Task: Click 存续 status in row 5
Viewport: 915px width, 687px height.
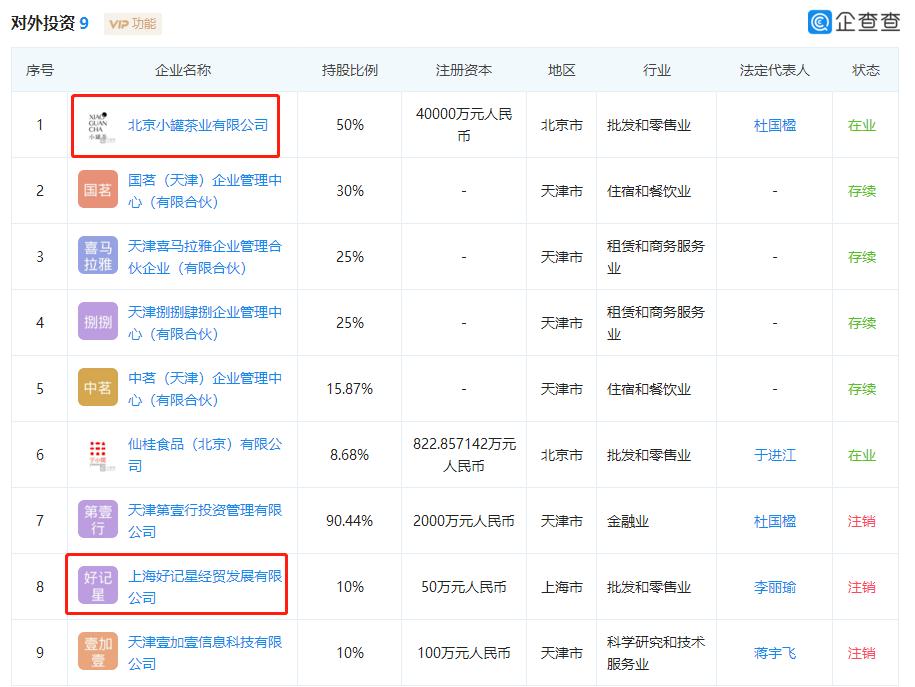Action: (x=861, y=389)
